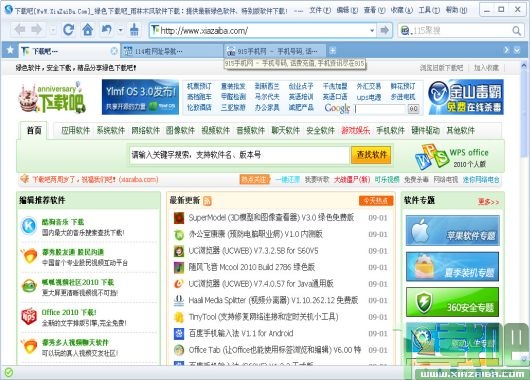Expand the address bar history dropdown
Screen dimensions: 530x380
click(x=372, y=31)
